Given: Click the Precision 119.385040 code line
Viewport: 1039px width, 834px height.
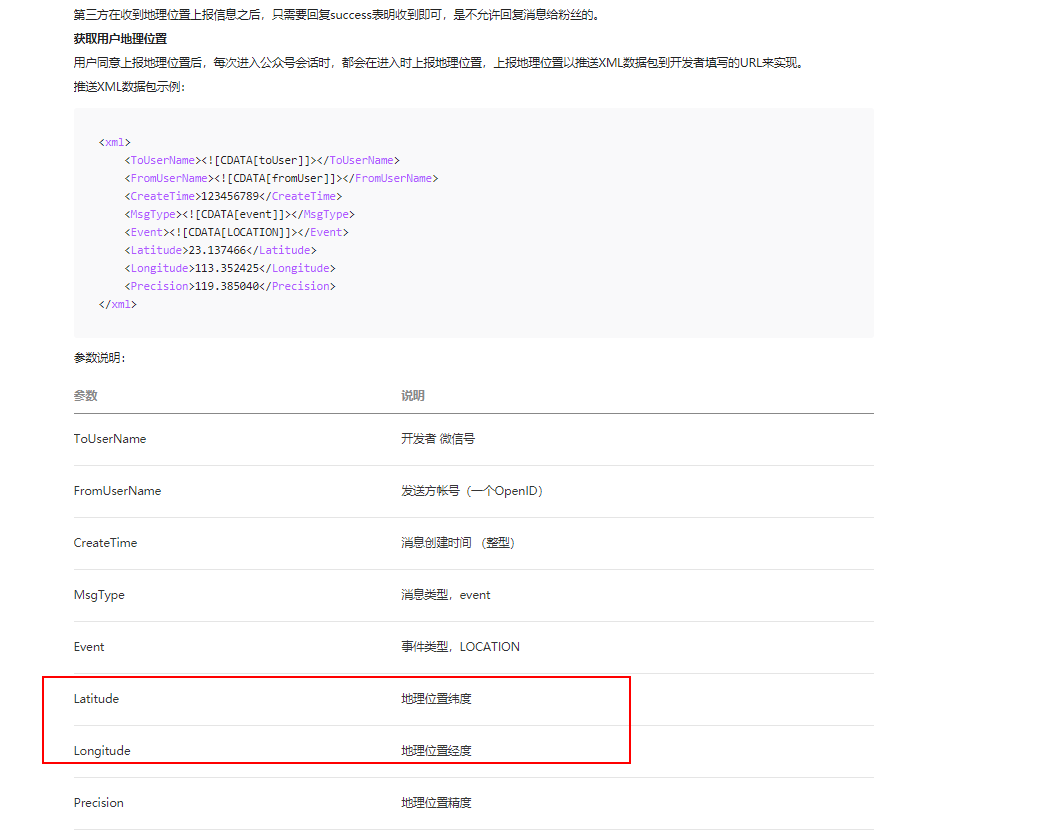Looking at the screenshot, I should 230,286.
